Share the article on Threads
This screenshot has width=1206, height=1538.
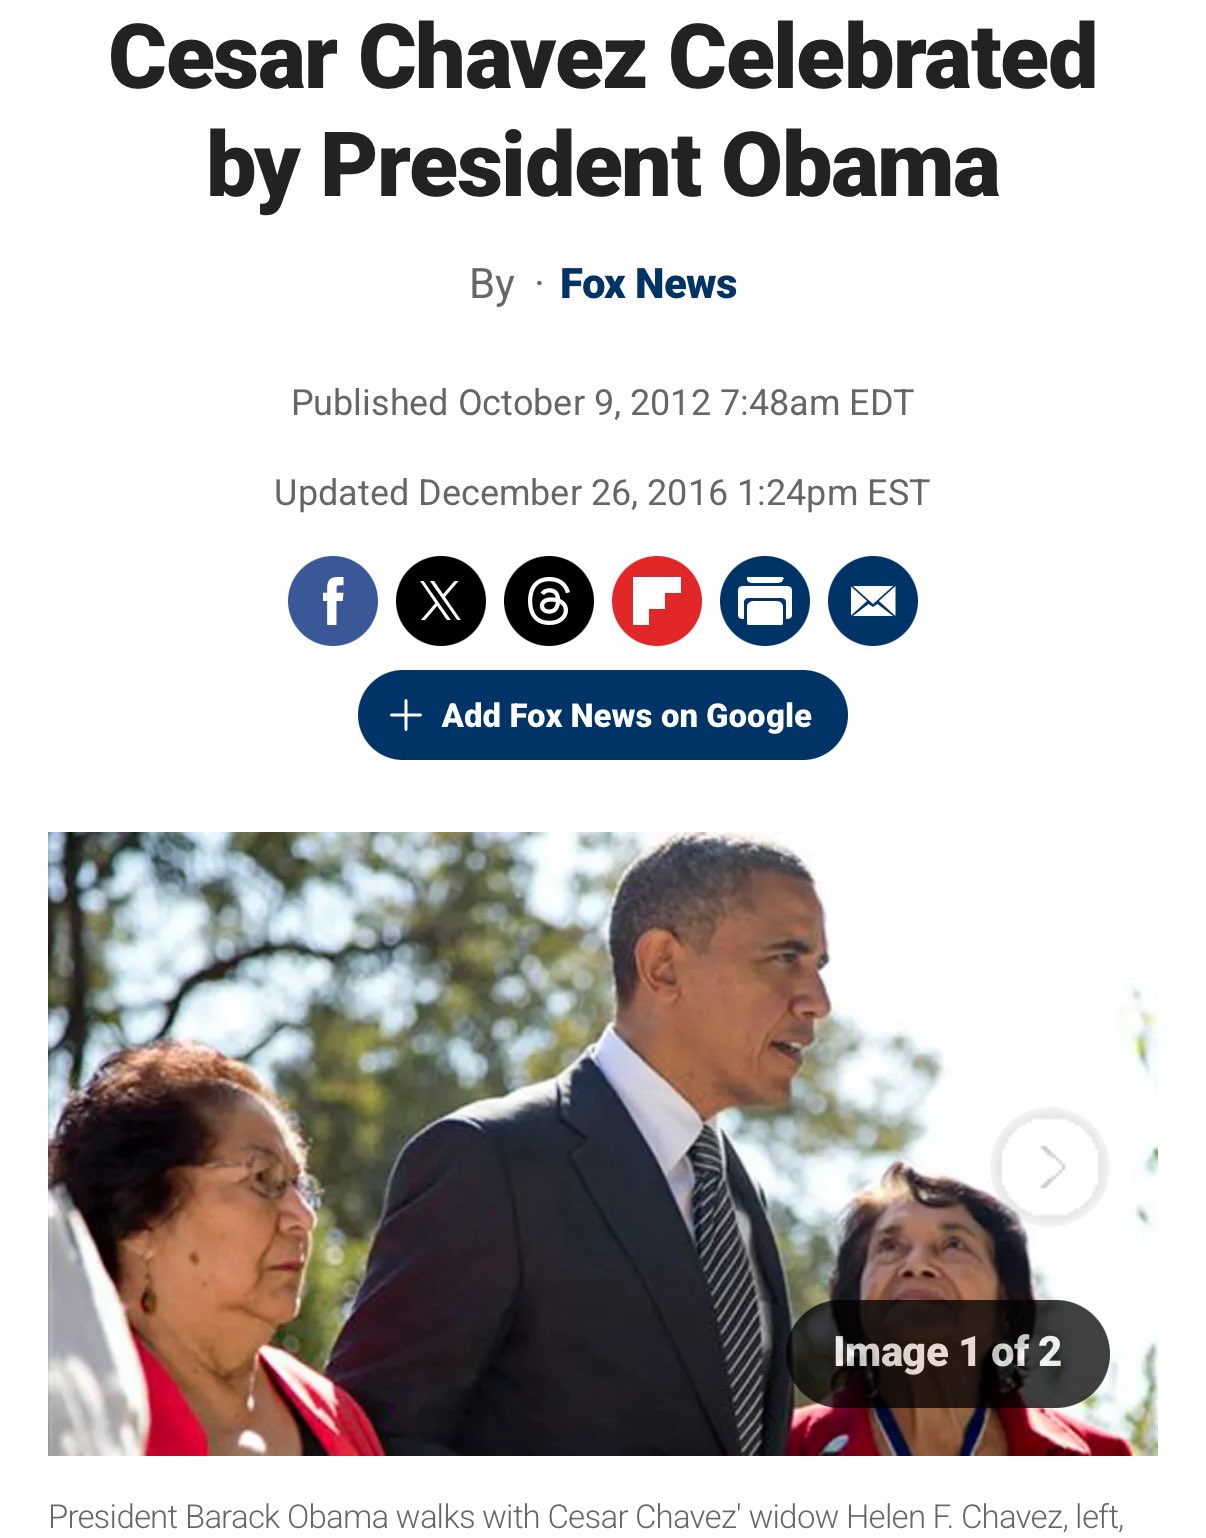[549, 601]
